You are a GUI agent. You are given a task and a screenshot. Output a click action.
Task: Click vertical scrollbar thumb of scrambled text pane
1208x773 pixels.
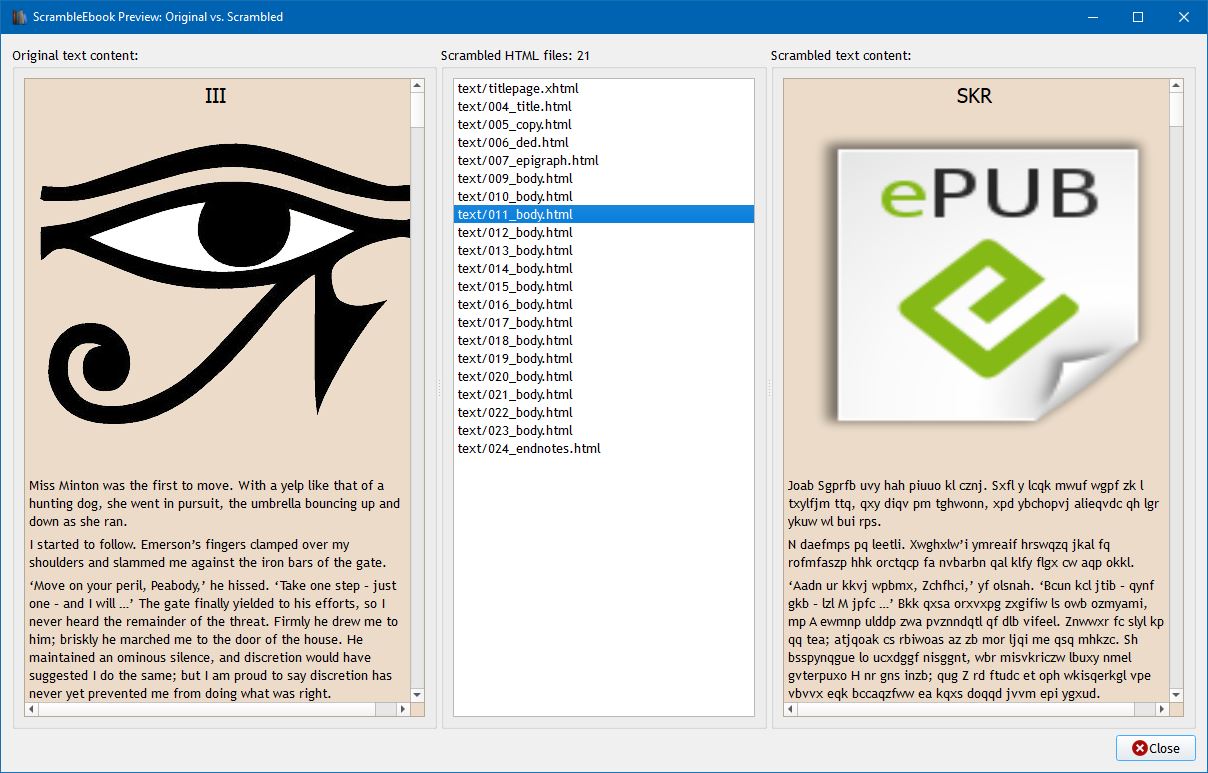click(1177, 111)
